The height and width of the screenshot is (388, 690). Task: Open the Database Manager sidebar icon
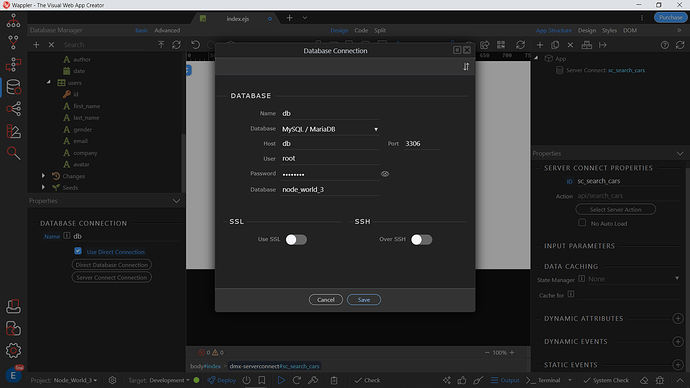point(13,87)
